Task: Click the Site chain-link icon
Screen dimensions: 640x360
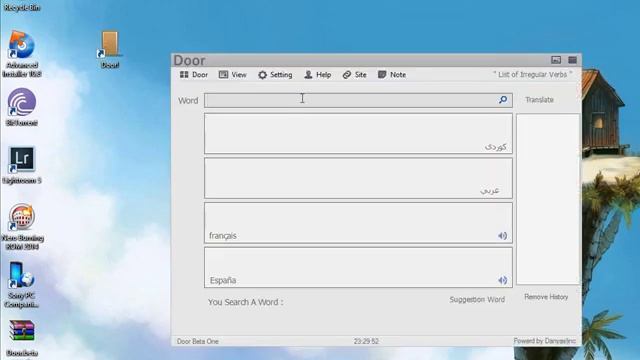Action: point(347,75)
